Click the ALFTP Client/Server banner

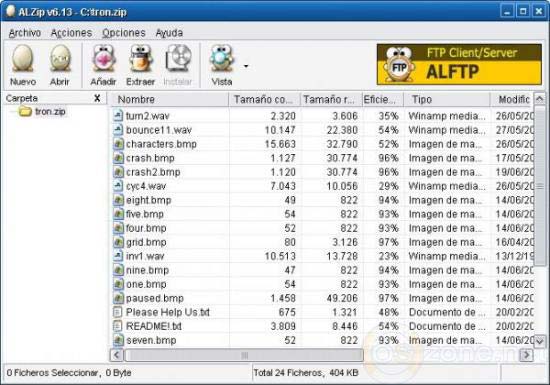[459, 65]
